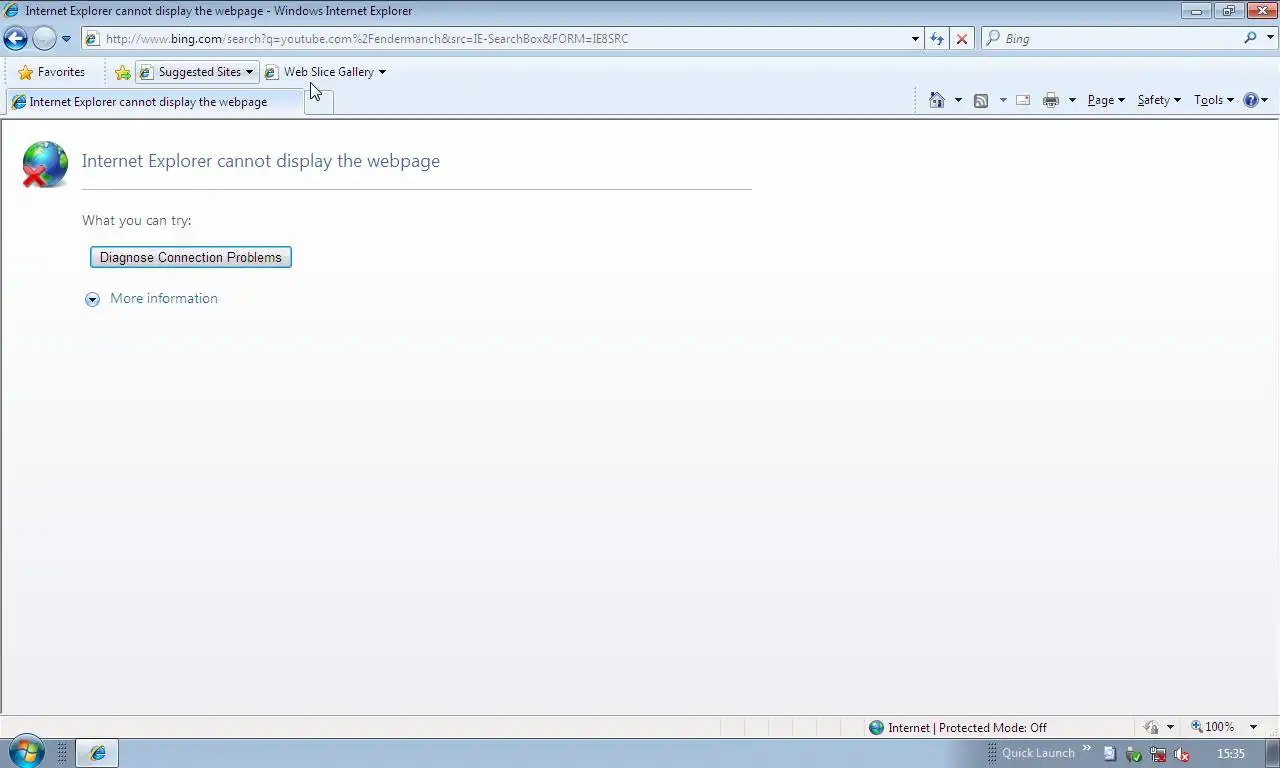This screenshot has width=1280, height=768.
Task: Click the Read Mail envelope icon
Action: coord(1023,100)
